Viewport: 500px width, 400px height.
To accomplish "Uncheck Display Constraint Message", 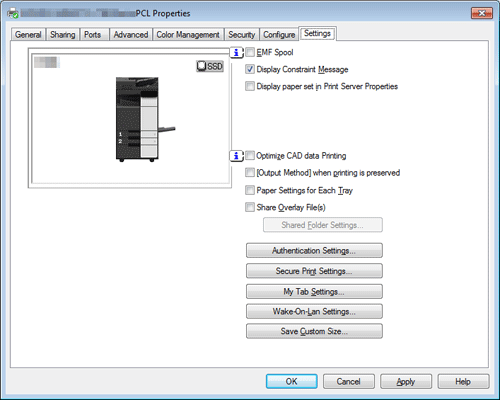I will point(250,69).
